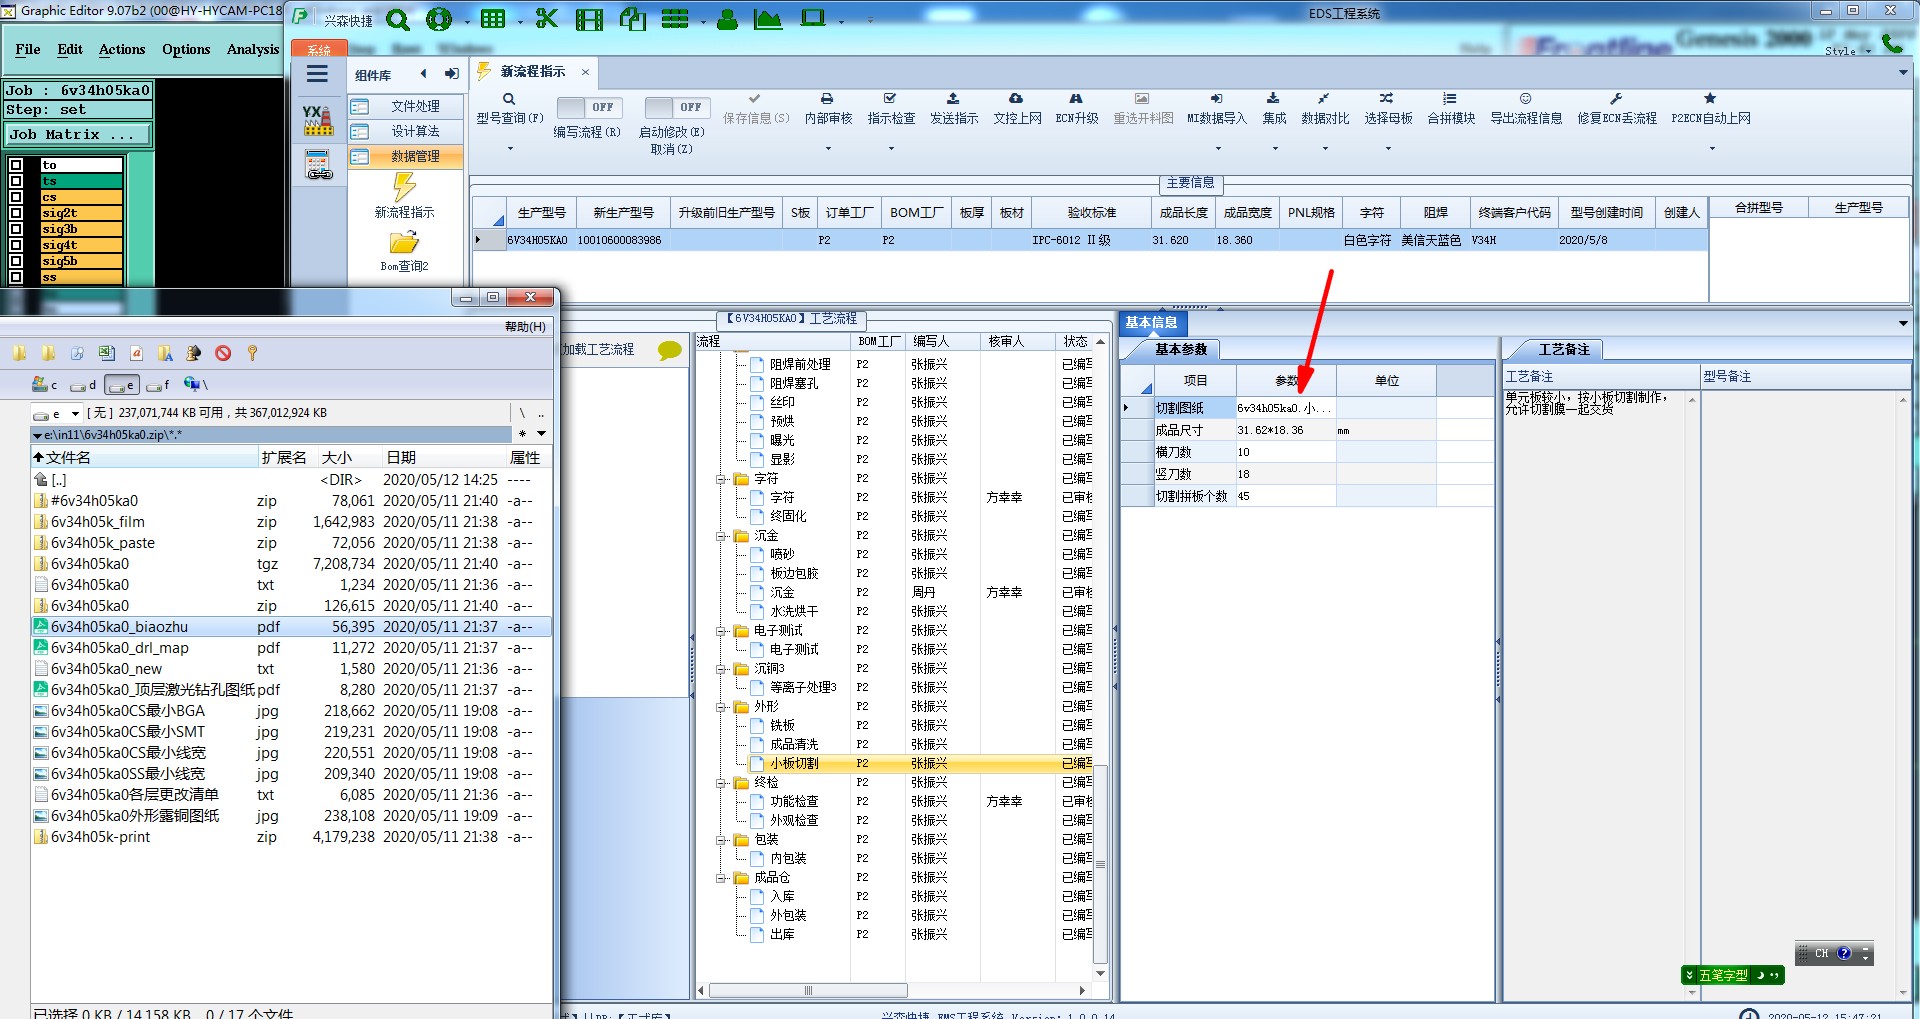Screen dimensions: 1920x1019
Task: Click 修复ECN丢流程 wrench icon
Action: tap(1616, 99)
